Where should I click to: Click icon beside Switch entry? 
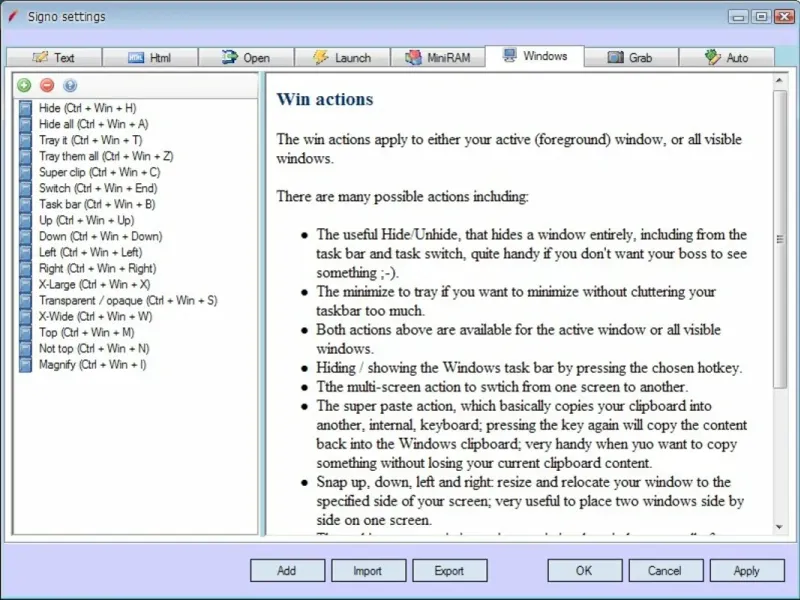[26, 188]
